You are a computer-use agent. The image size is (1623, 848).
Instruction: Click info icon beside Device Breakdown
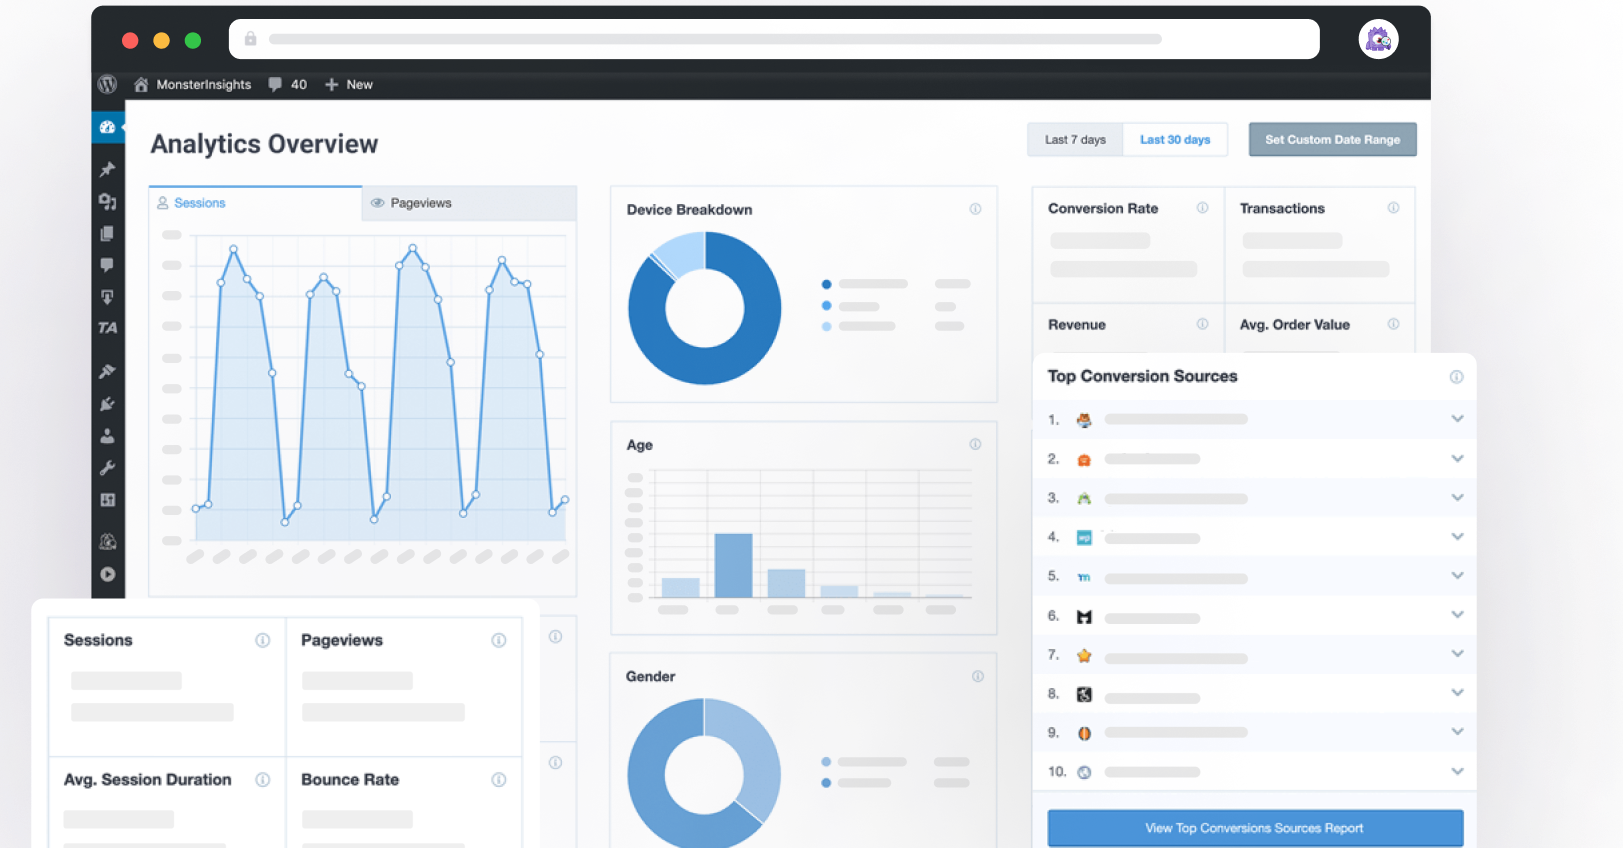click(975, 209)
